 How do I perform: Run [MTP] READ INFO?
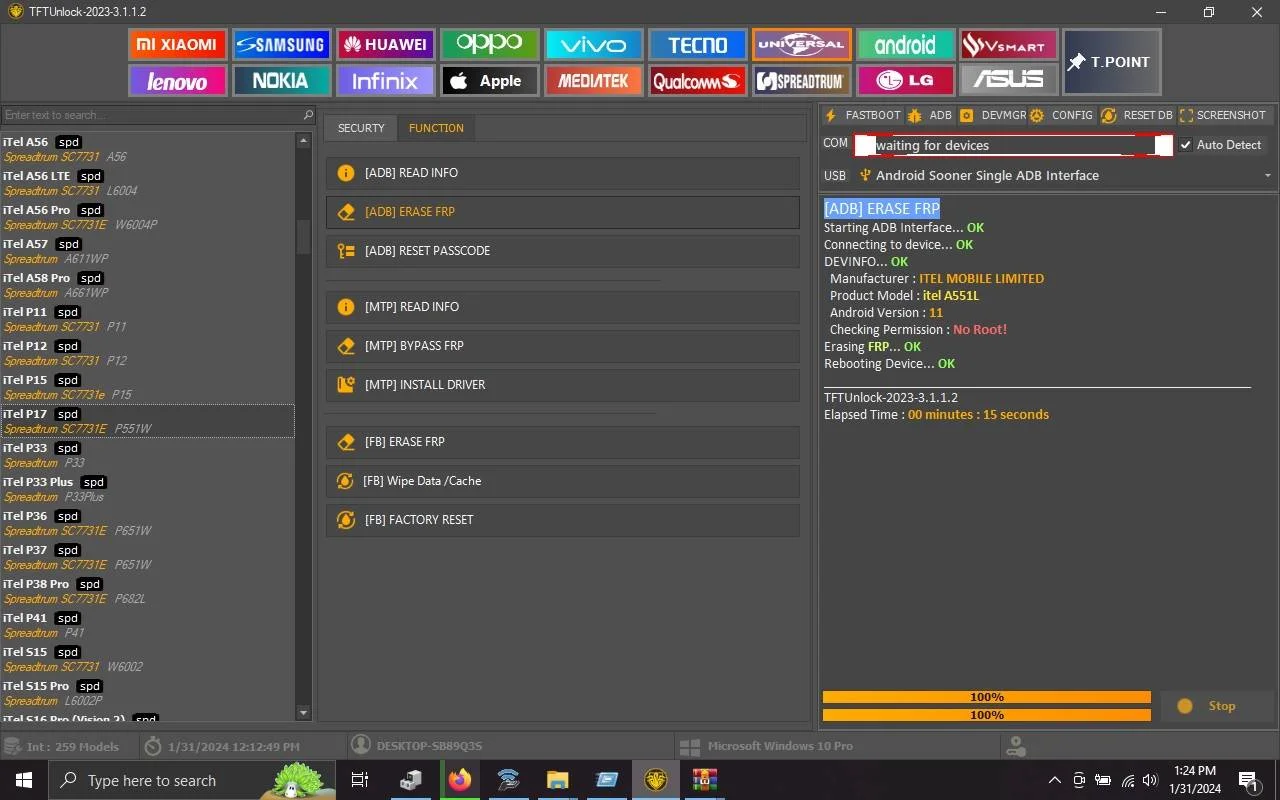click(562, 307)
